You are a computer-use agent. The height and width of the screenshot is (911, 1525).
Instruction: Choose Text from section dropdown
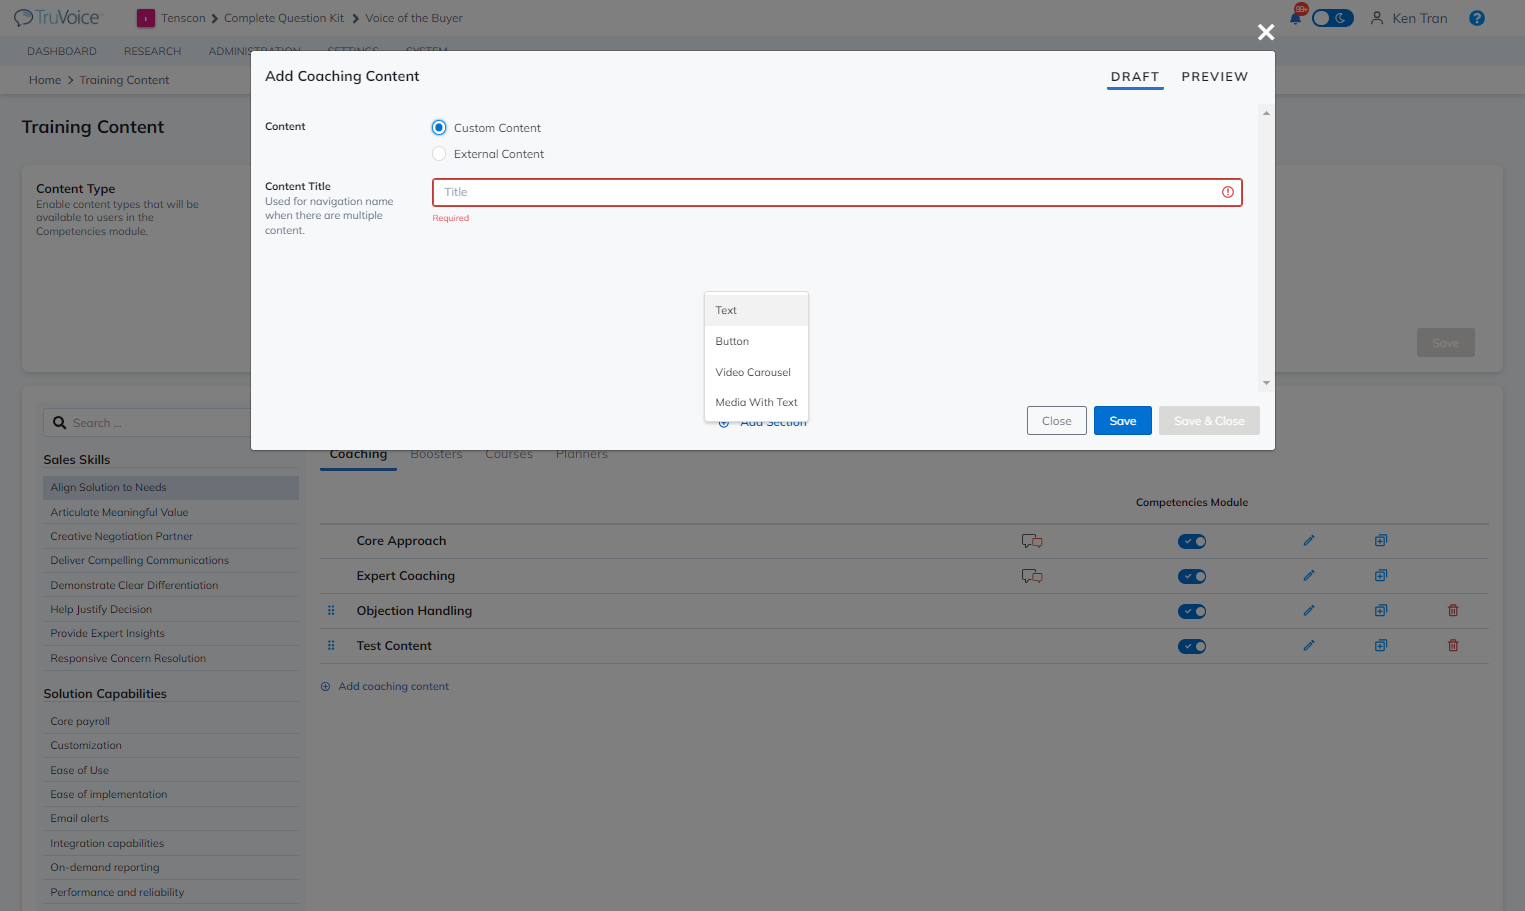pyautogui.click(x=756, y=311)
